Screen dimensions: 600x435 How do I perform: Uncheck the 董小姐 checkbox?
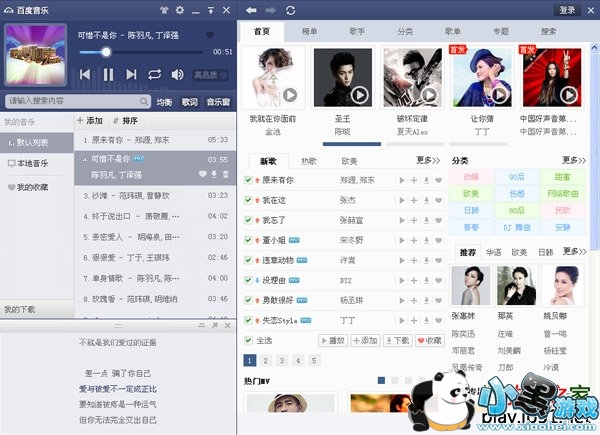pos(248,240)
